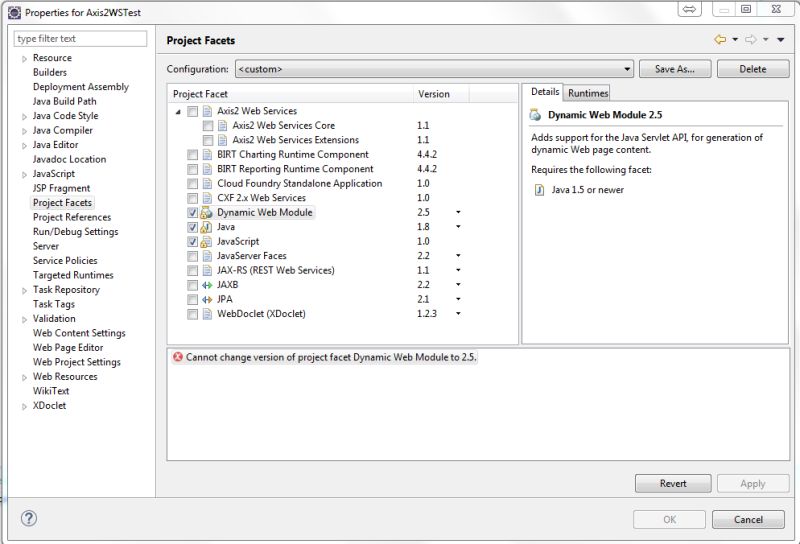
Task: Click the Dynamic Web Module 2.5 details icon
Action: click(535, 115)
